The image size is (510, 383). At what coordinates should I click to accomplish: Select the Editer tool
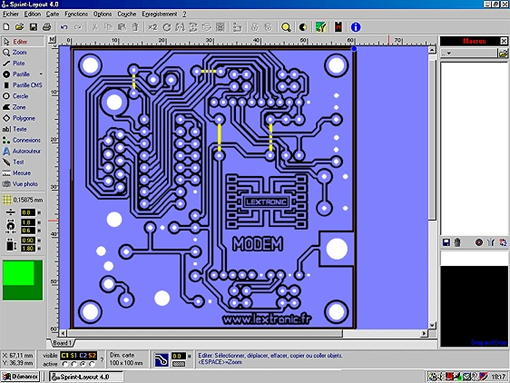(23, 41)
